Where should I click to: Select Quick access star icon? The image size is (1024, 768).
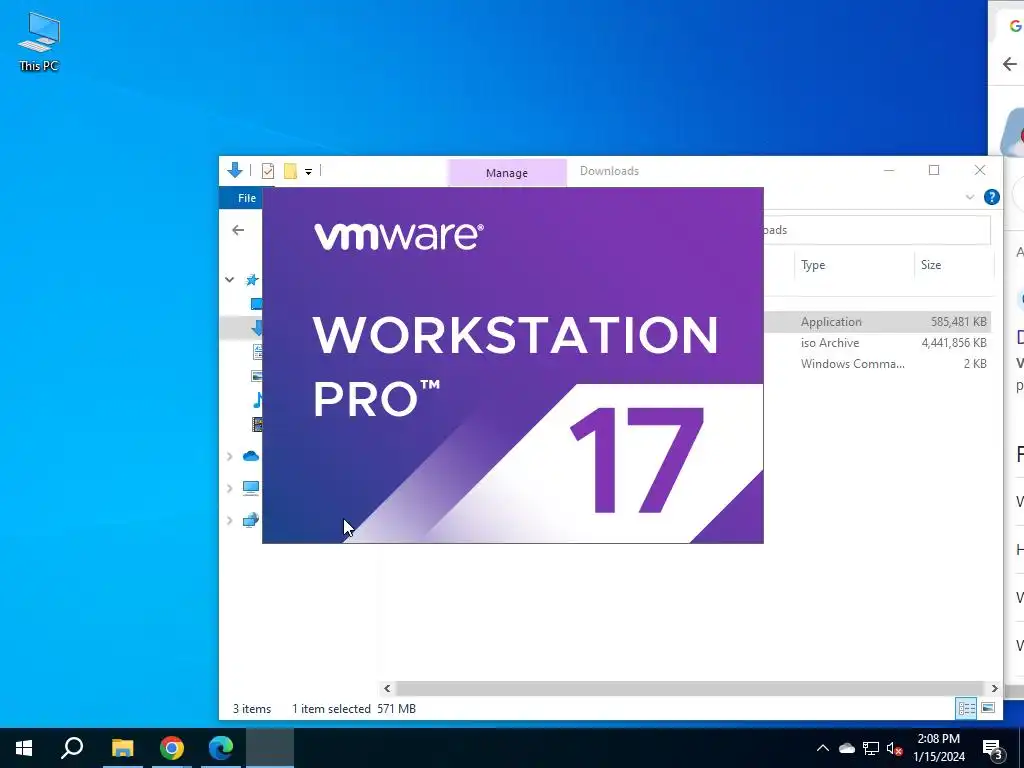tap(252, 280)
